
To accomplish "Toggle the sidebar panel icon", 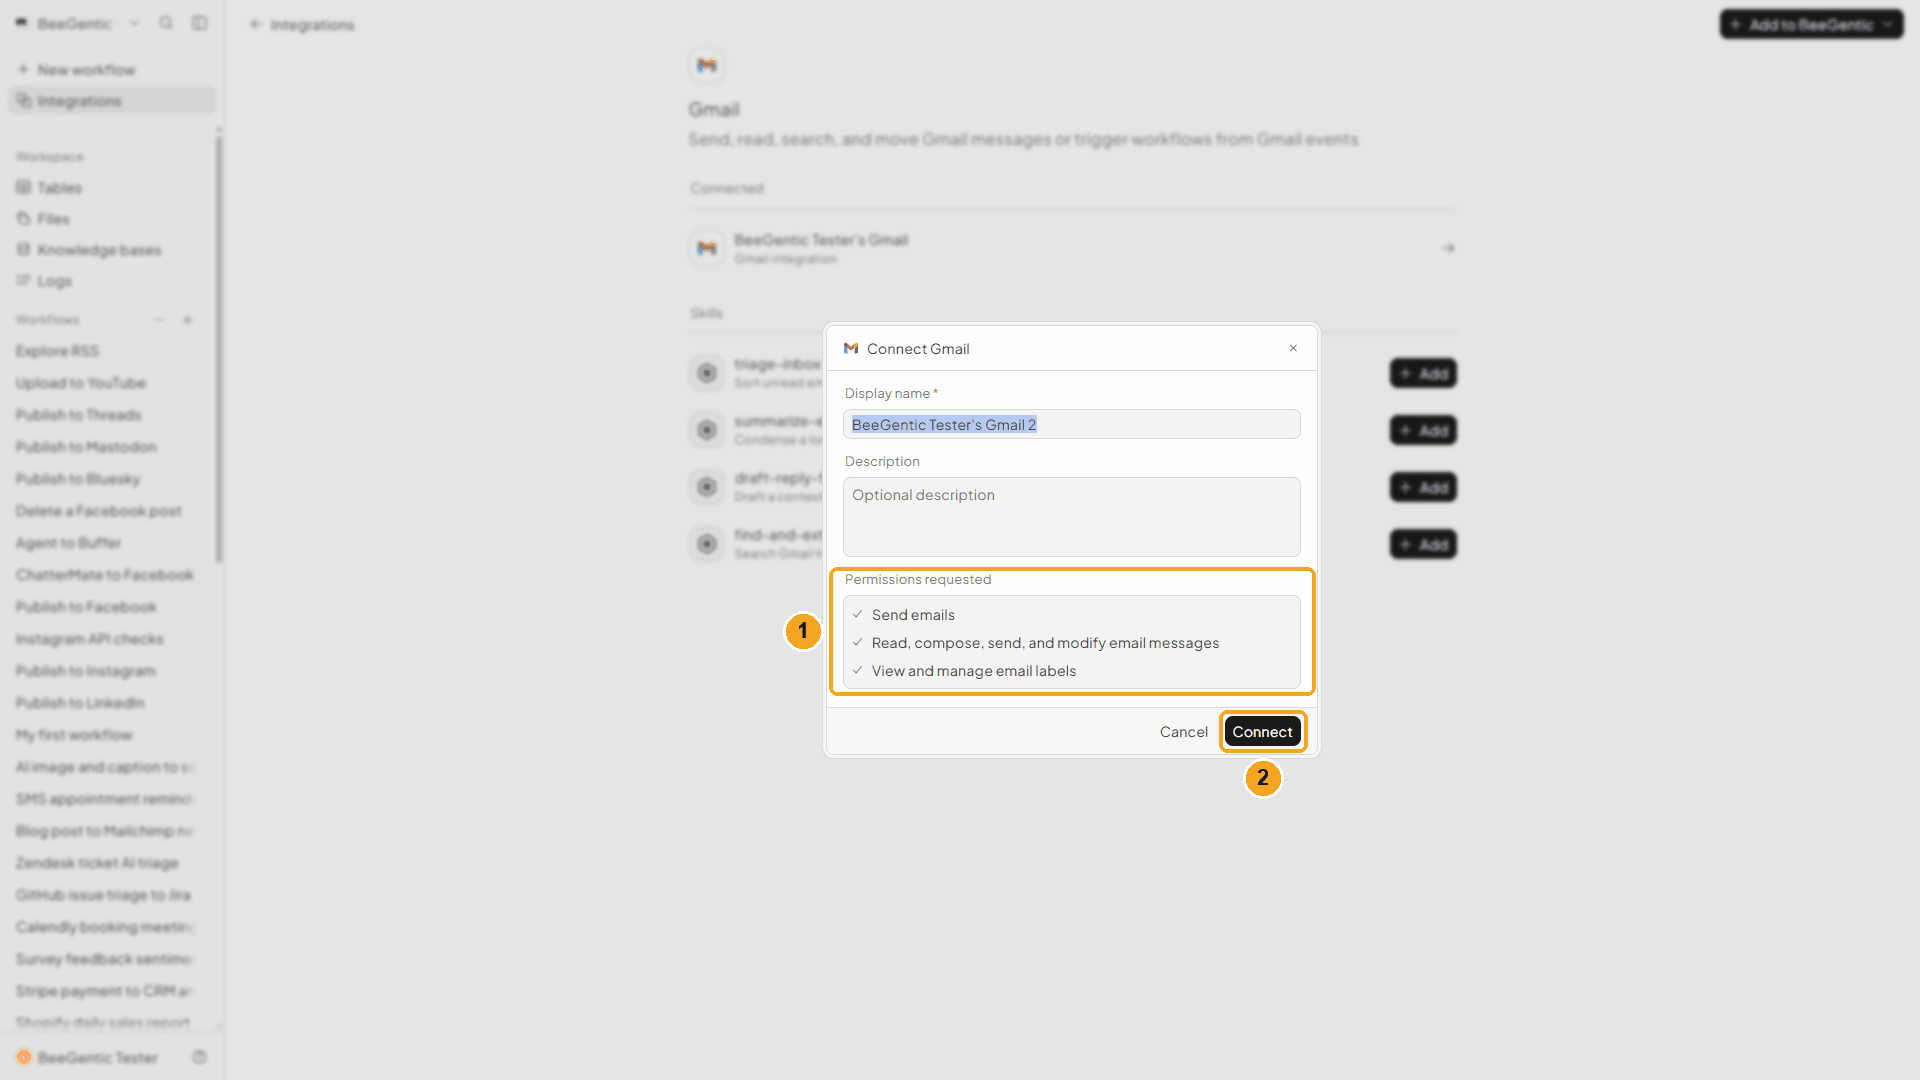I will click(200, 23).
